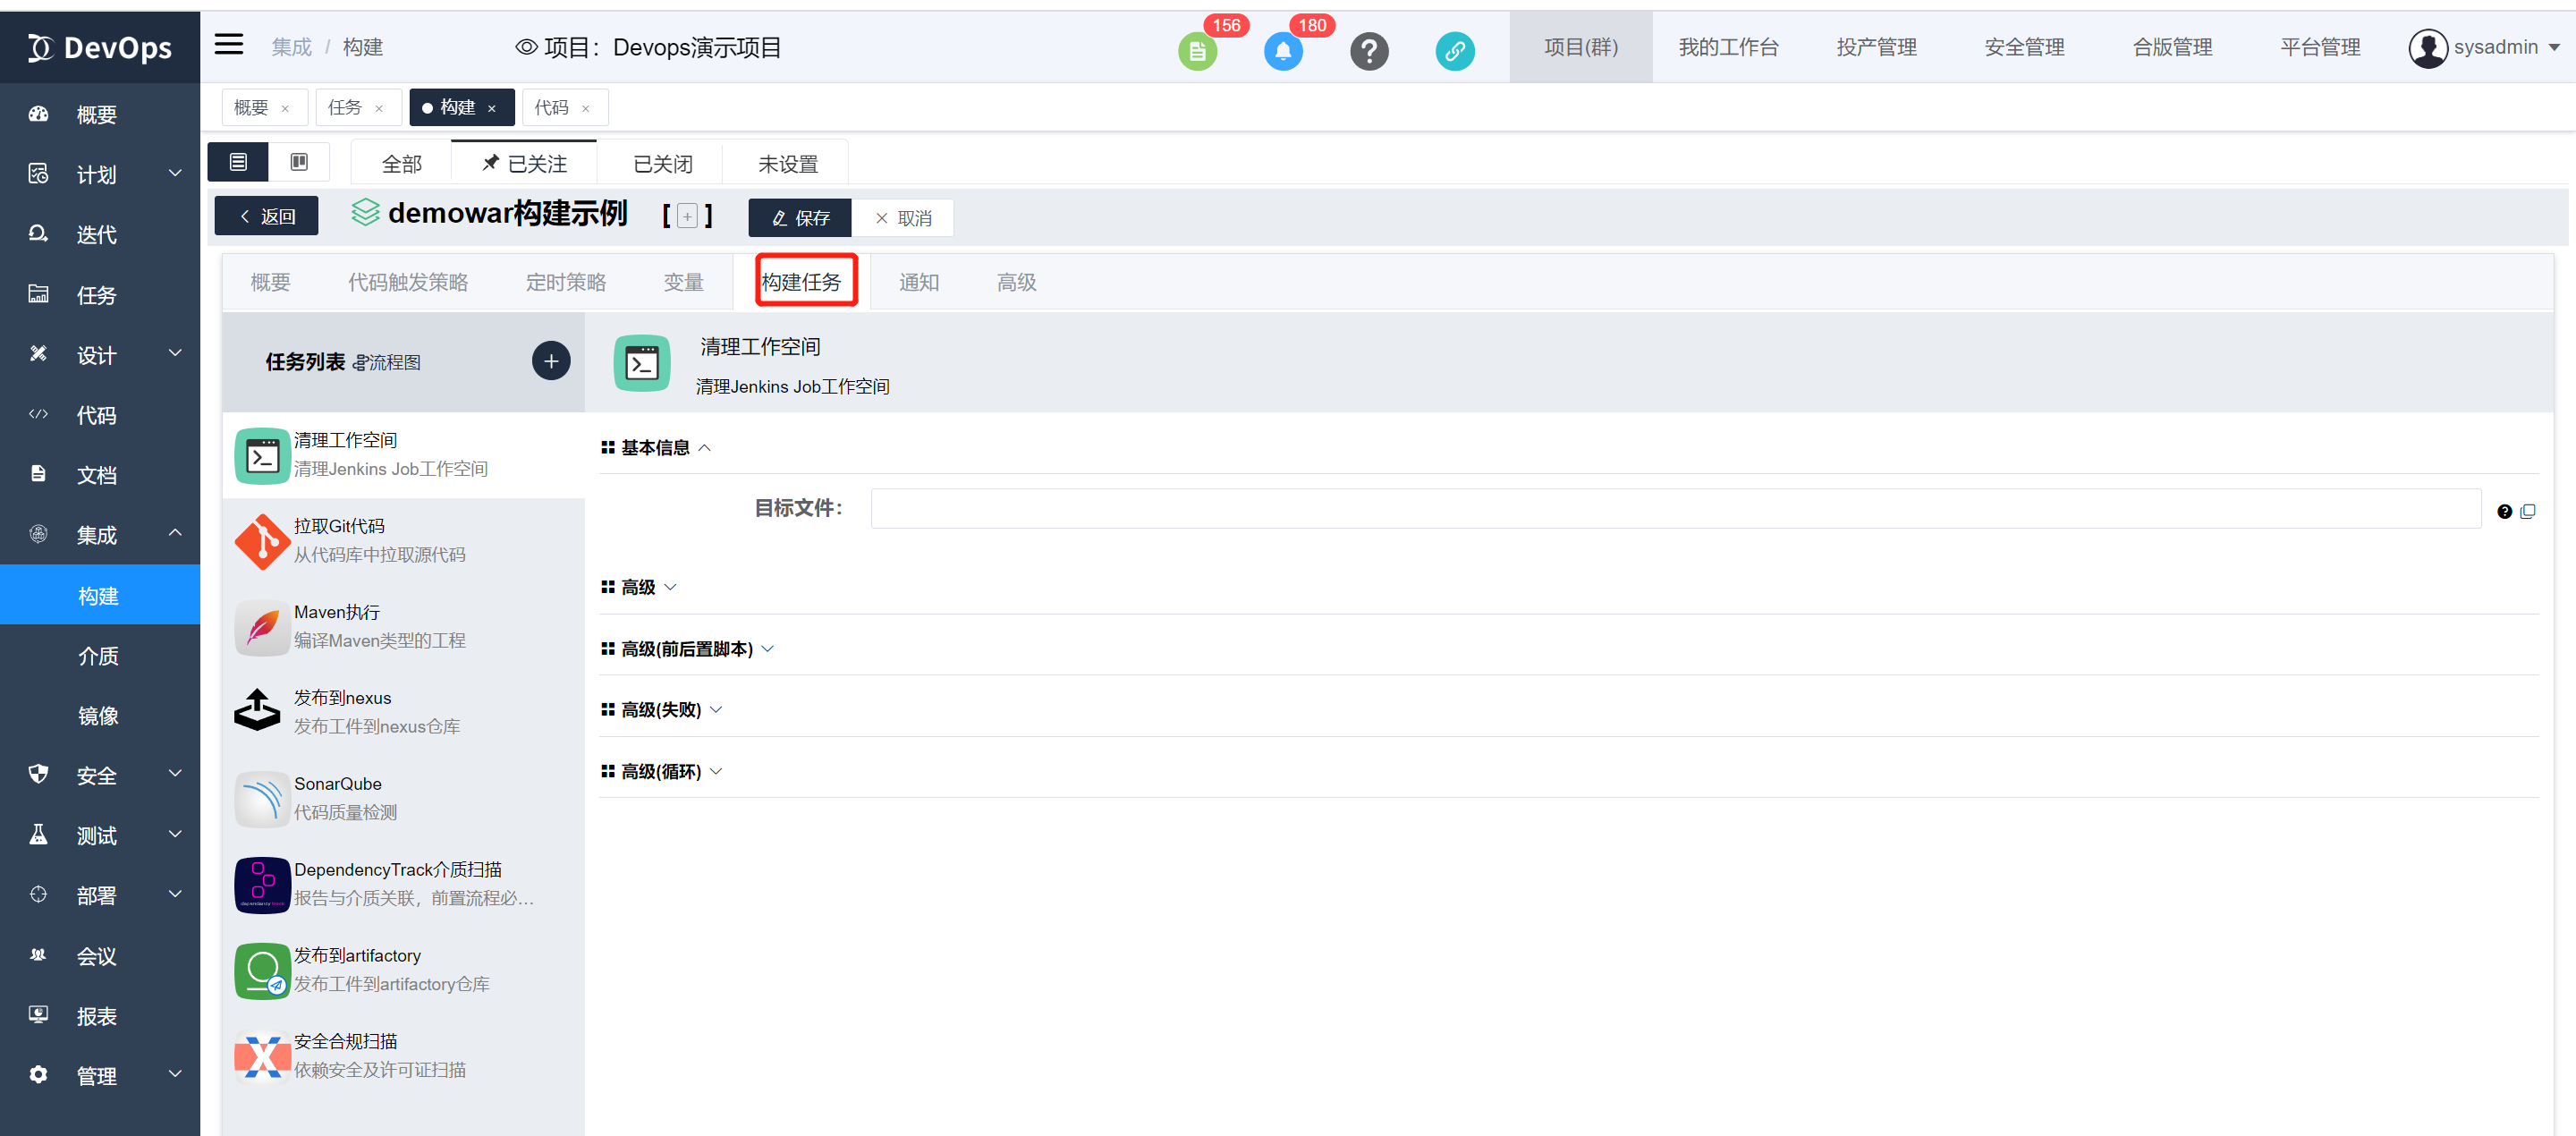Collapse the 基本信息 section

coord(656,447)
